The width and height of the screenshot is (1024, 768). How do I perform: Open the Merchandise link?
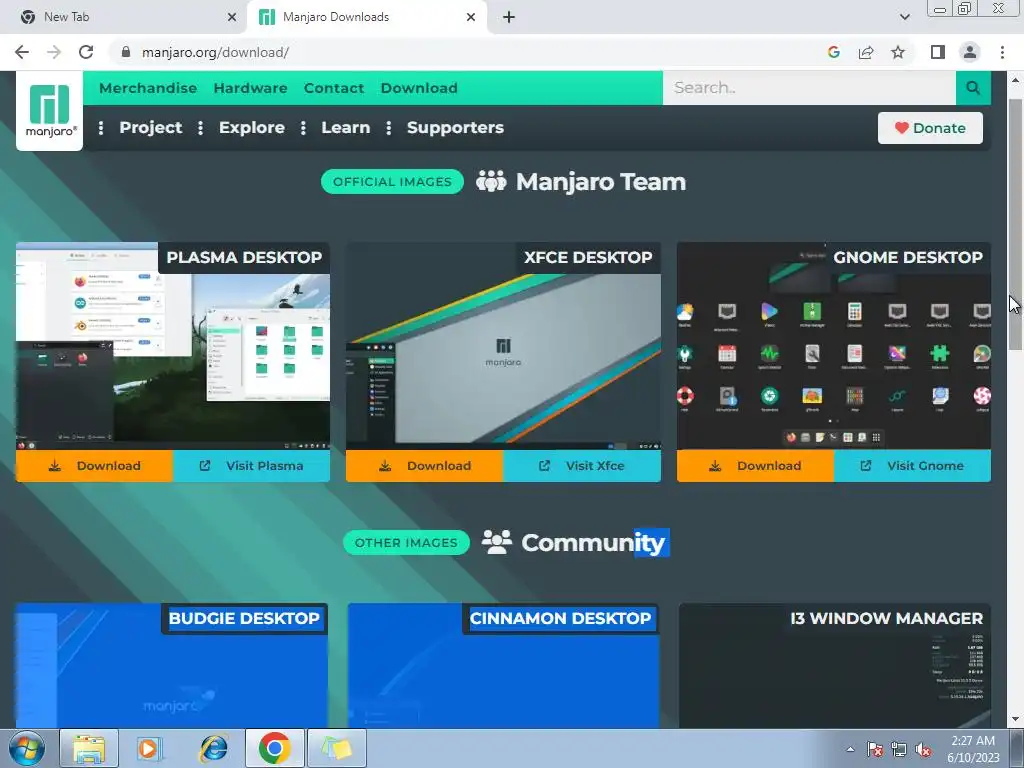tap(148, 88)
